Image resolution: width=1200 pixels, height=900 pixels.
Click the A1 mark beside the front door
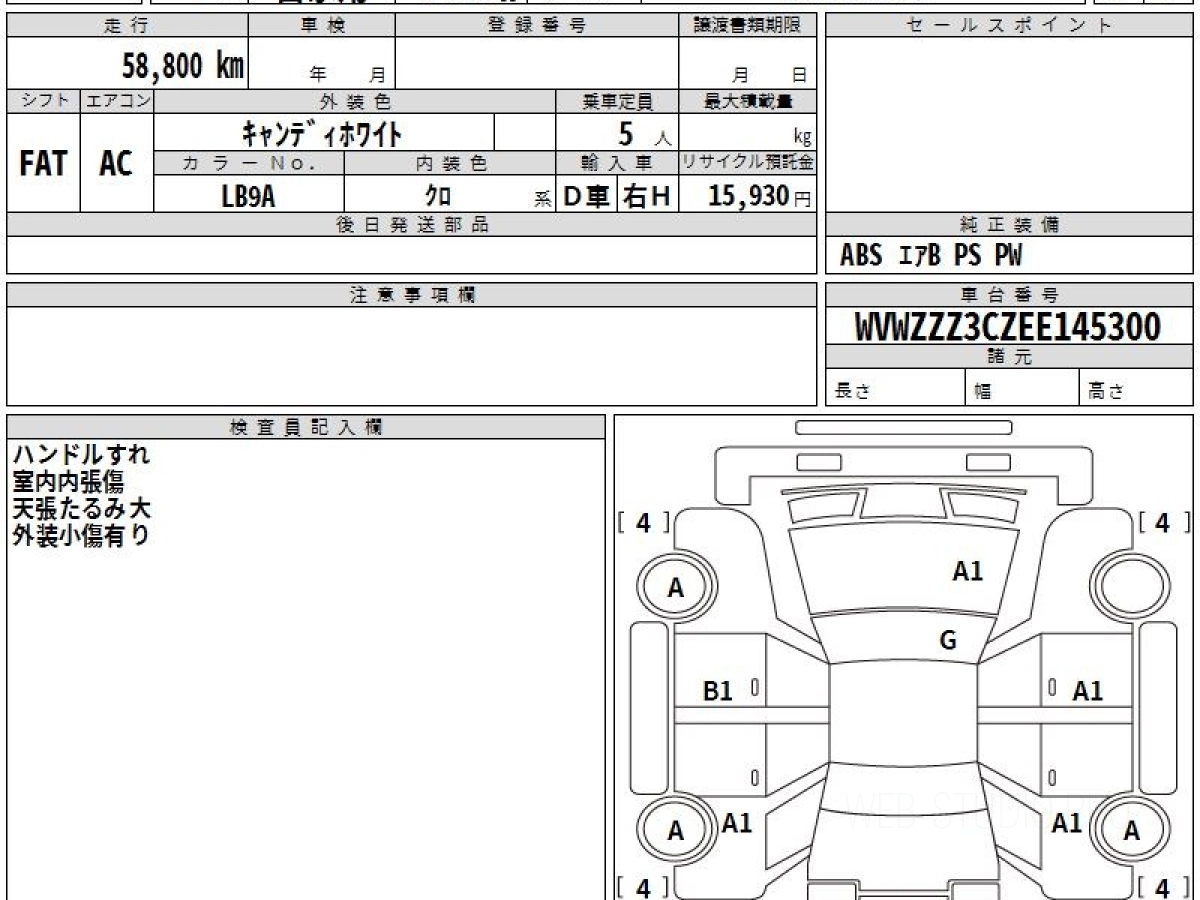1087,690
